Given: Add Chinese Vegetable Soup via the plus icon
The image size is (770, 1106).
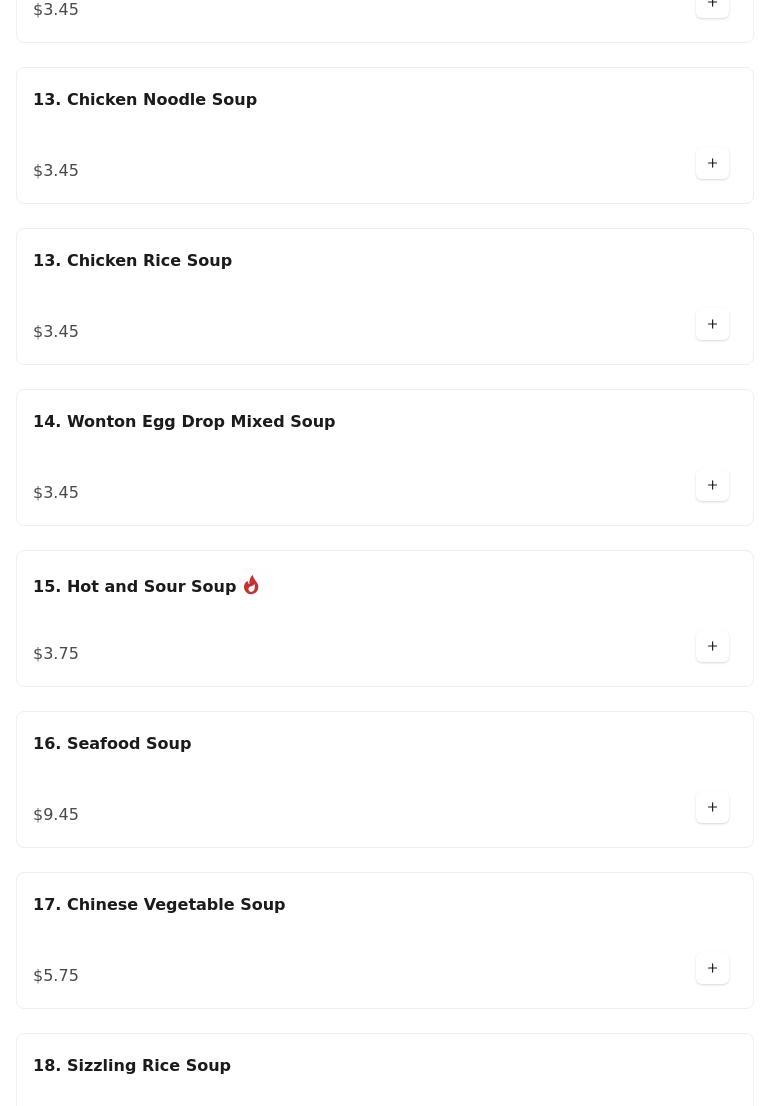Looking at the screenshot, I should point(712,968).
